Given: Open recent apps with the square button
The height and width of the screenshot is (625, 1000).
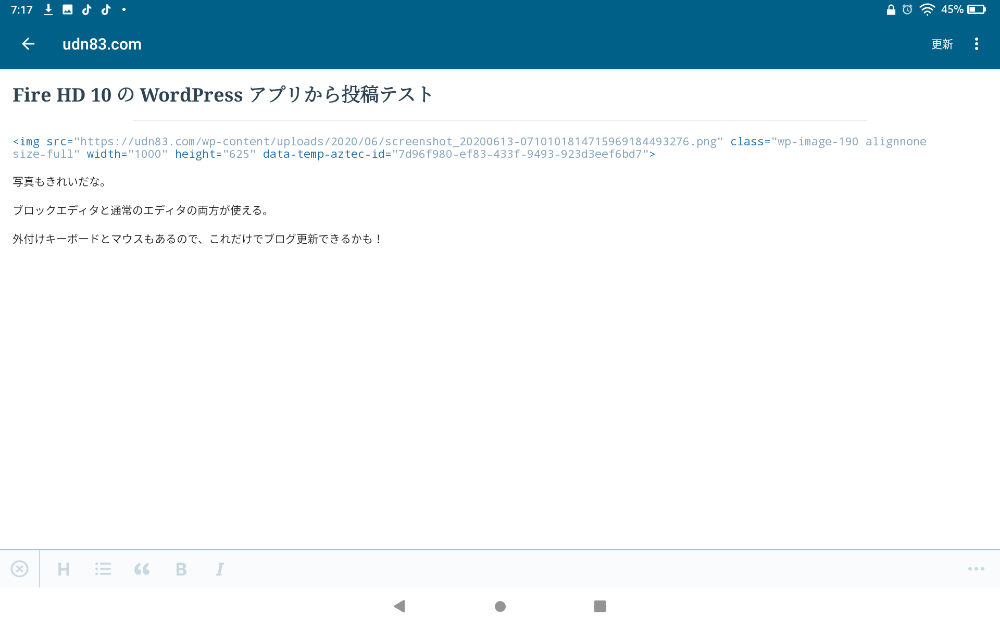Looking at the screenshot, I should click(x=600, y=606).
